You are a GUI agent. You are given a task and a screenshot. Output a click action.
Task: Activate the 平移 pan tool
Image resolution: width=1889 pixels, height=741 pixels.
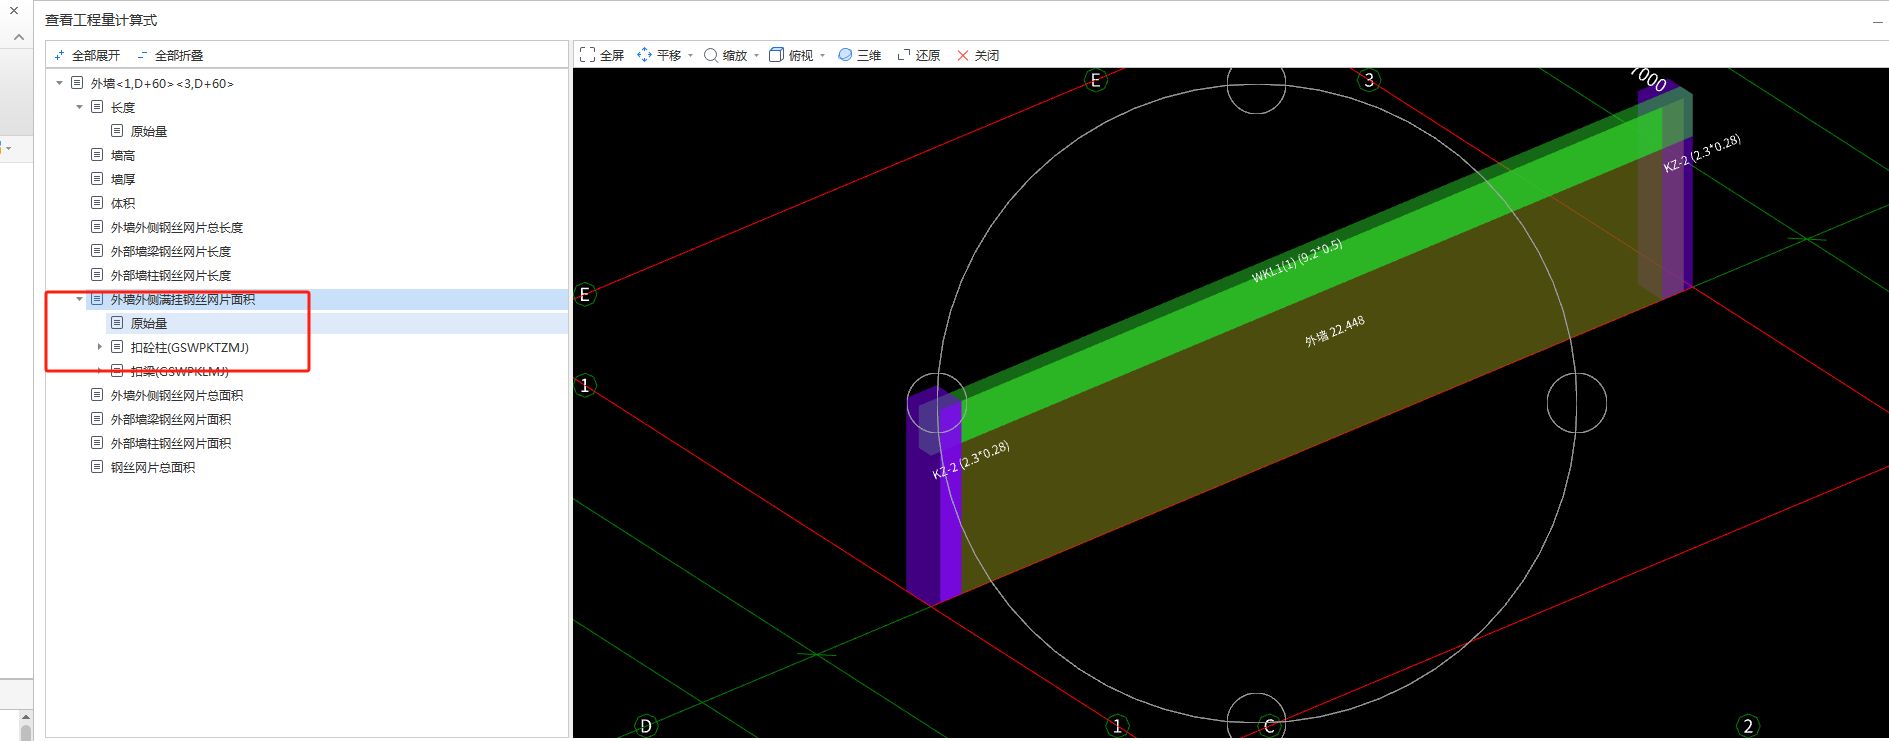(659, 55)
